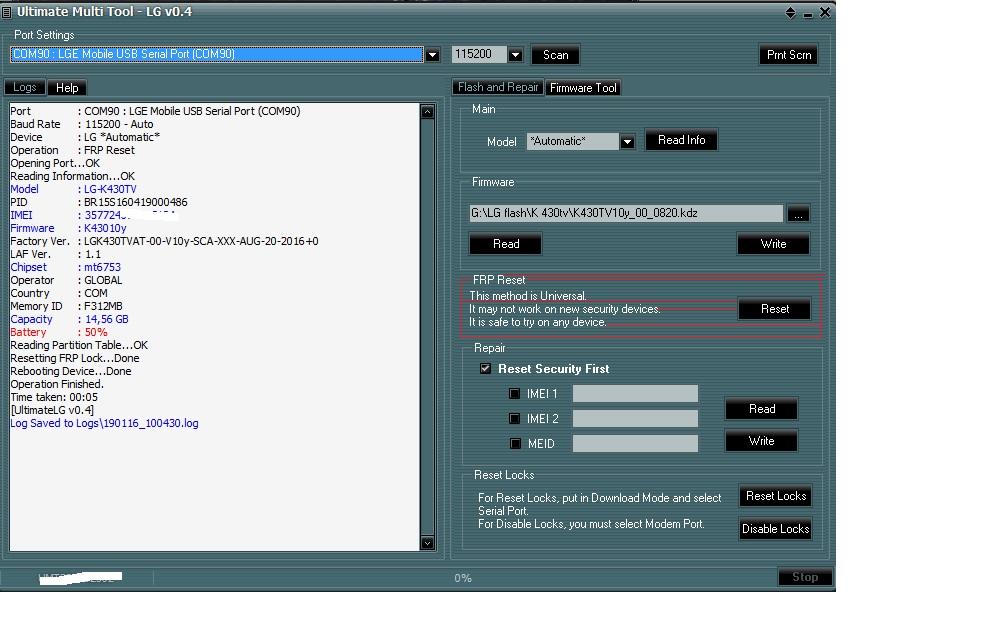The width and height of the screenshot is (1008, 630).
Task: Click the Disable Locks button
Action: point(776,529)
